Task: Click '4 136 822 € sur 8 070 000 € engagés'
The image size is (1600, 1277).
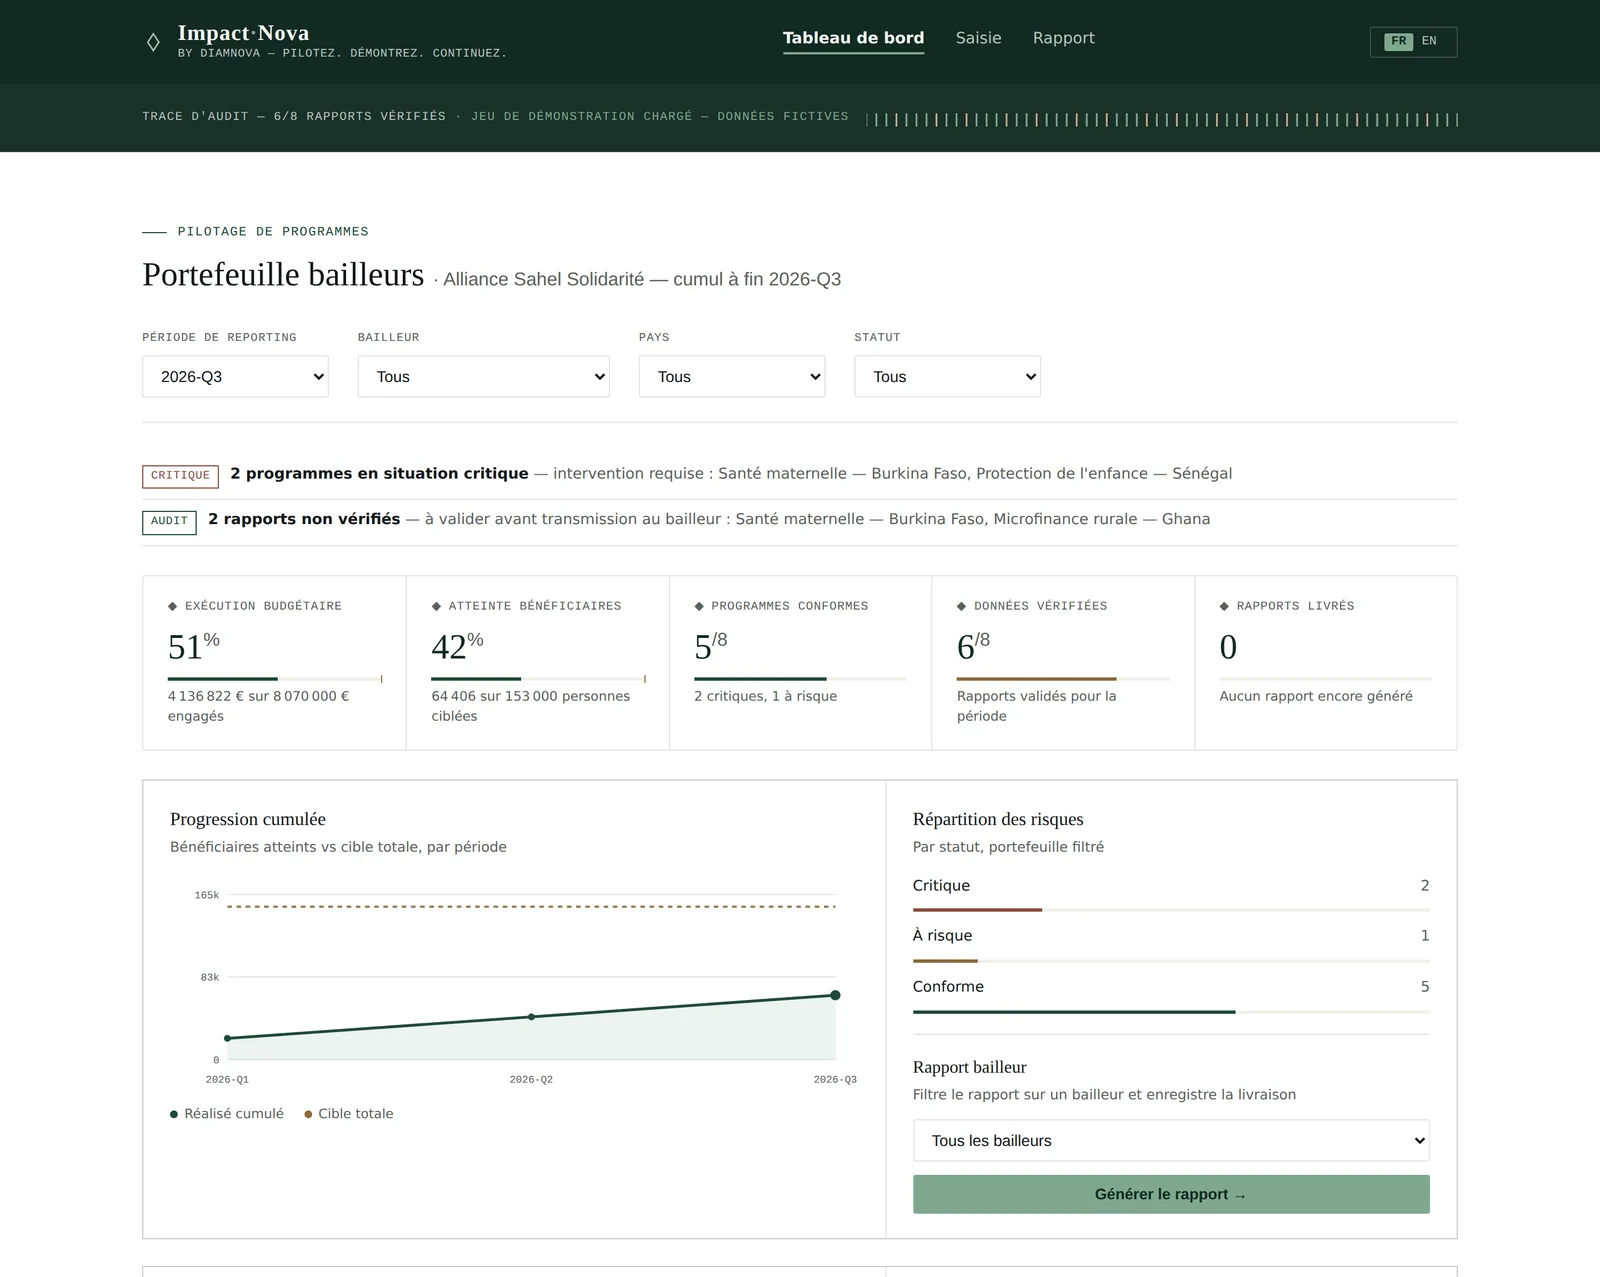Action: (x=259, y=706)
